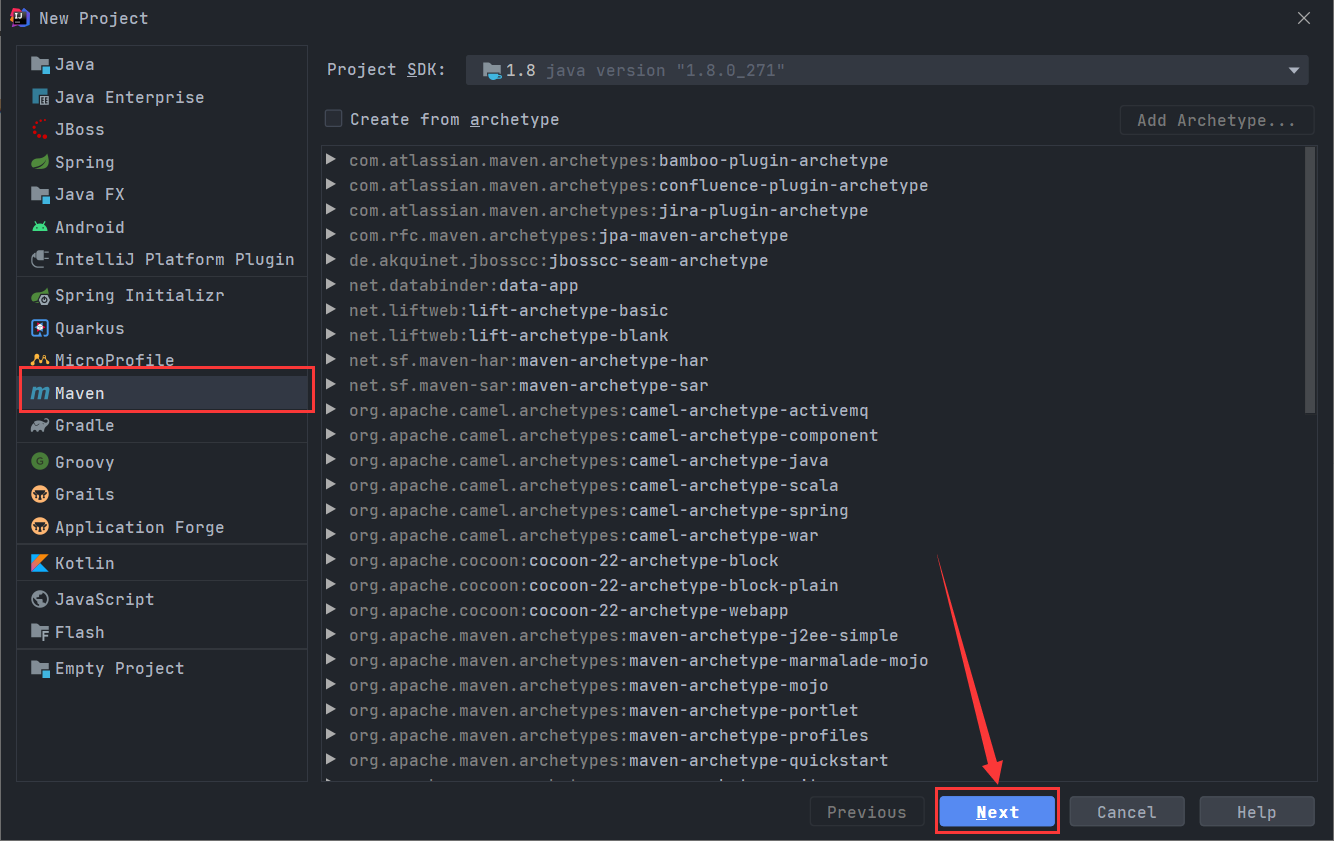The image size is (1334, 841).
Task: Click the Spring leaf icon
Action: [40, 162]
